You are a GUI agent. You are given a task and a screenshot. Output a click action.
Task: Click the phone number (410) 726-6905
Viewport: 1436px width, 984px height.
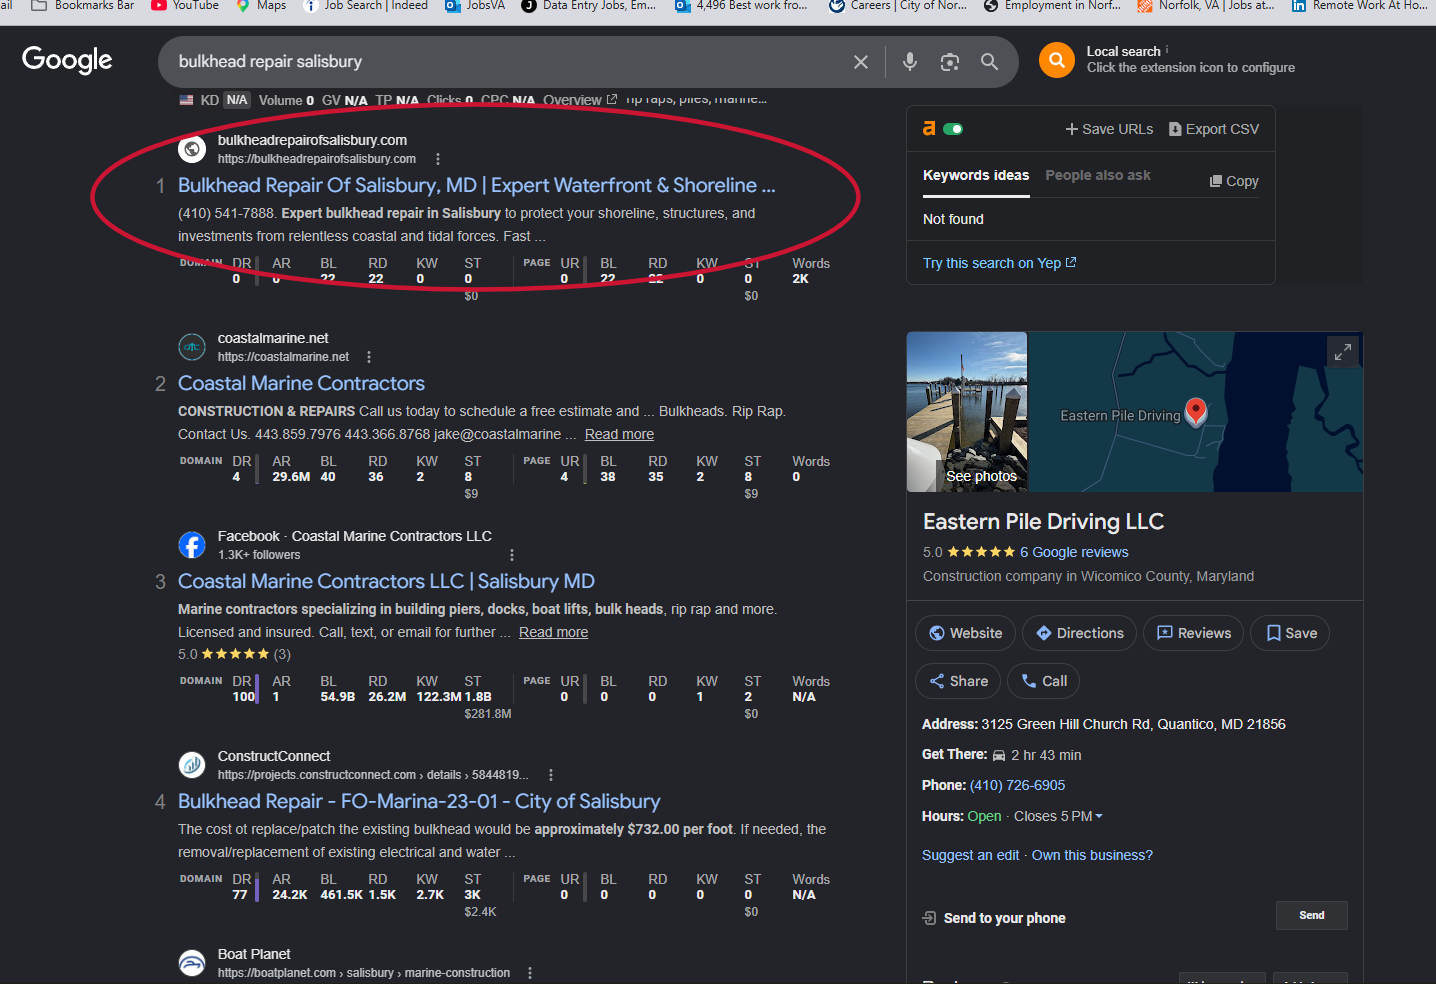(x=1017, y=785)
